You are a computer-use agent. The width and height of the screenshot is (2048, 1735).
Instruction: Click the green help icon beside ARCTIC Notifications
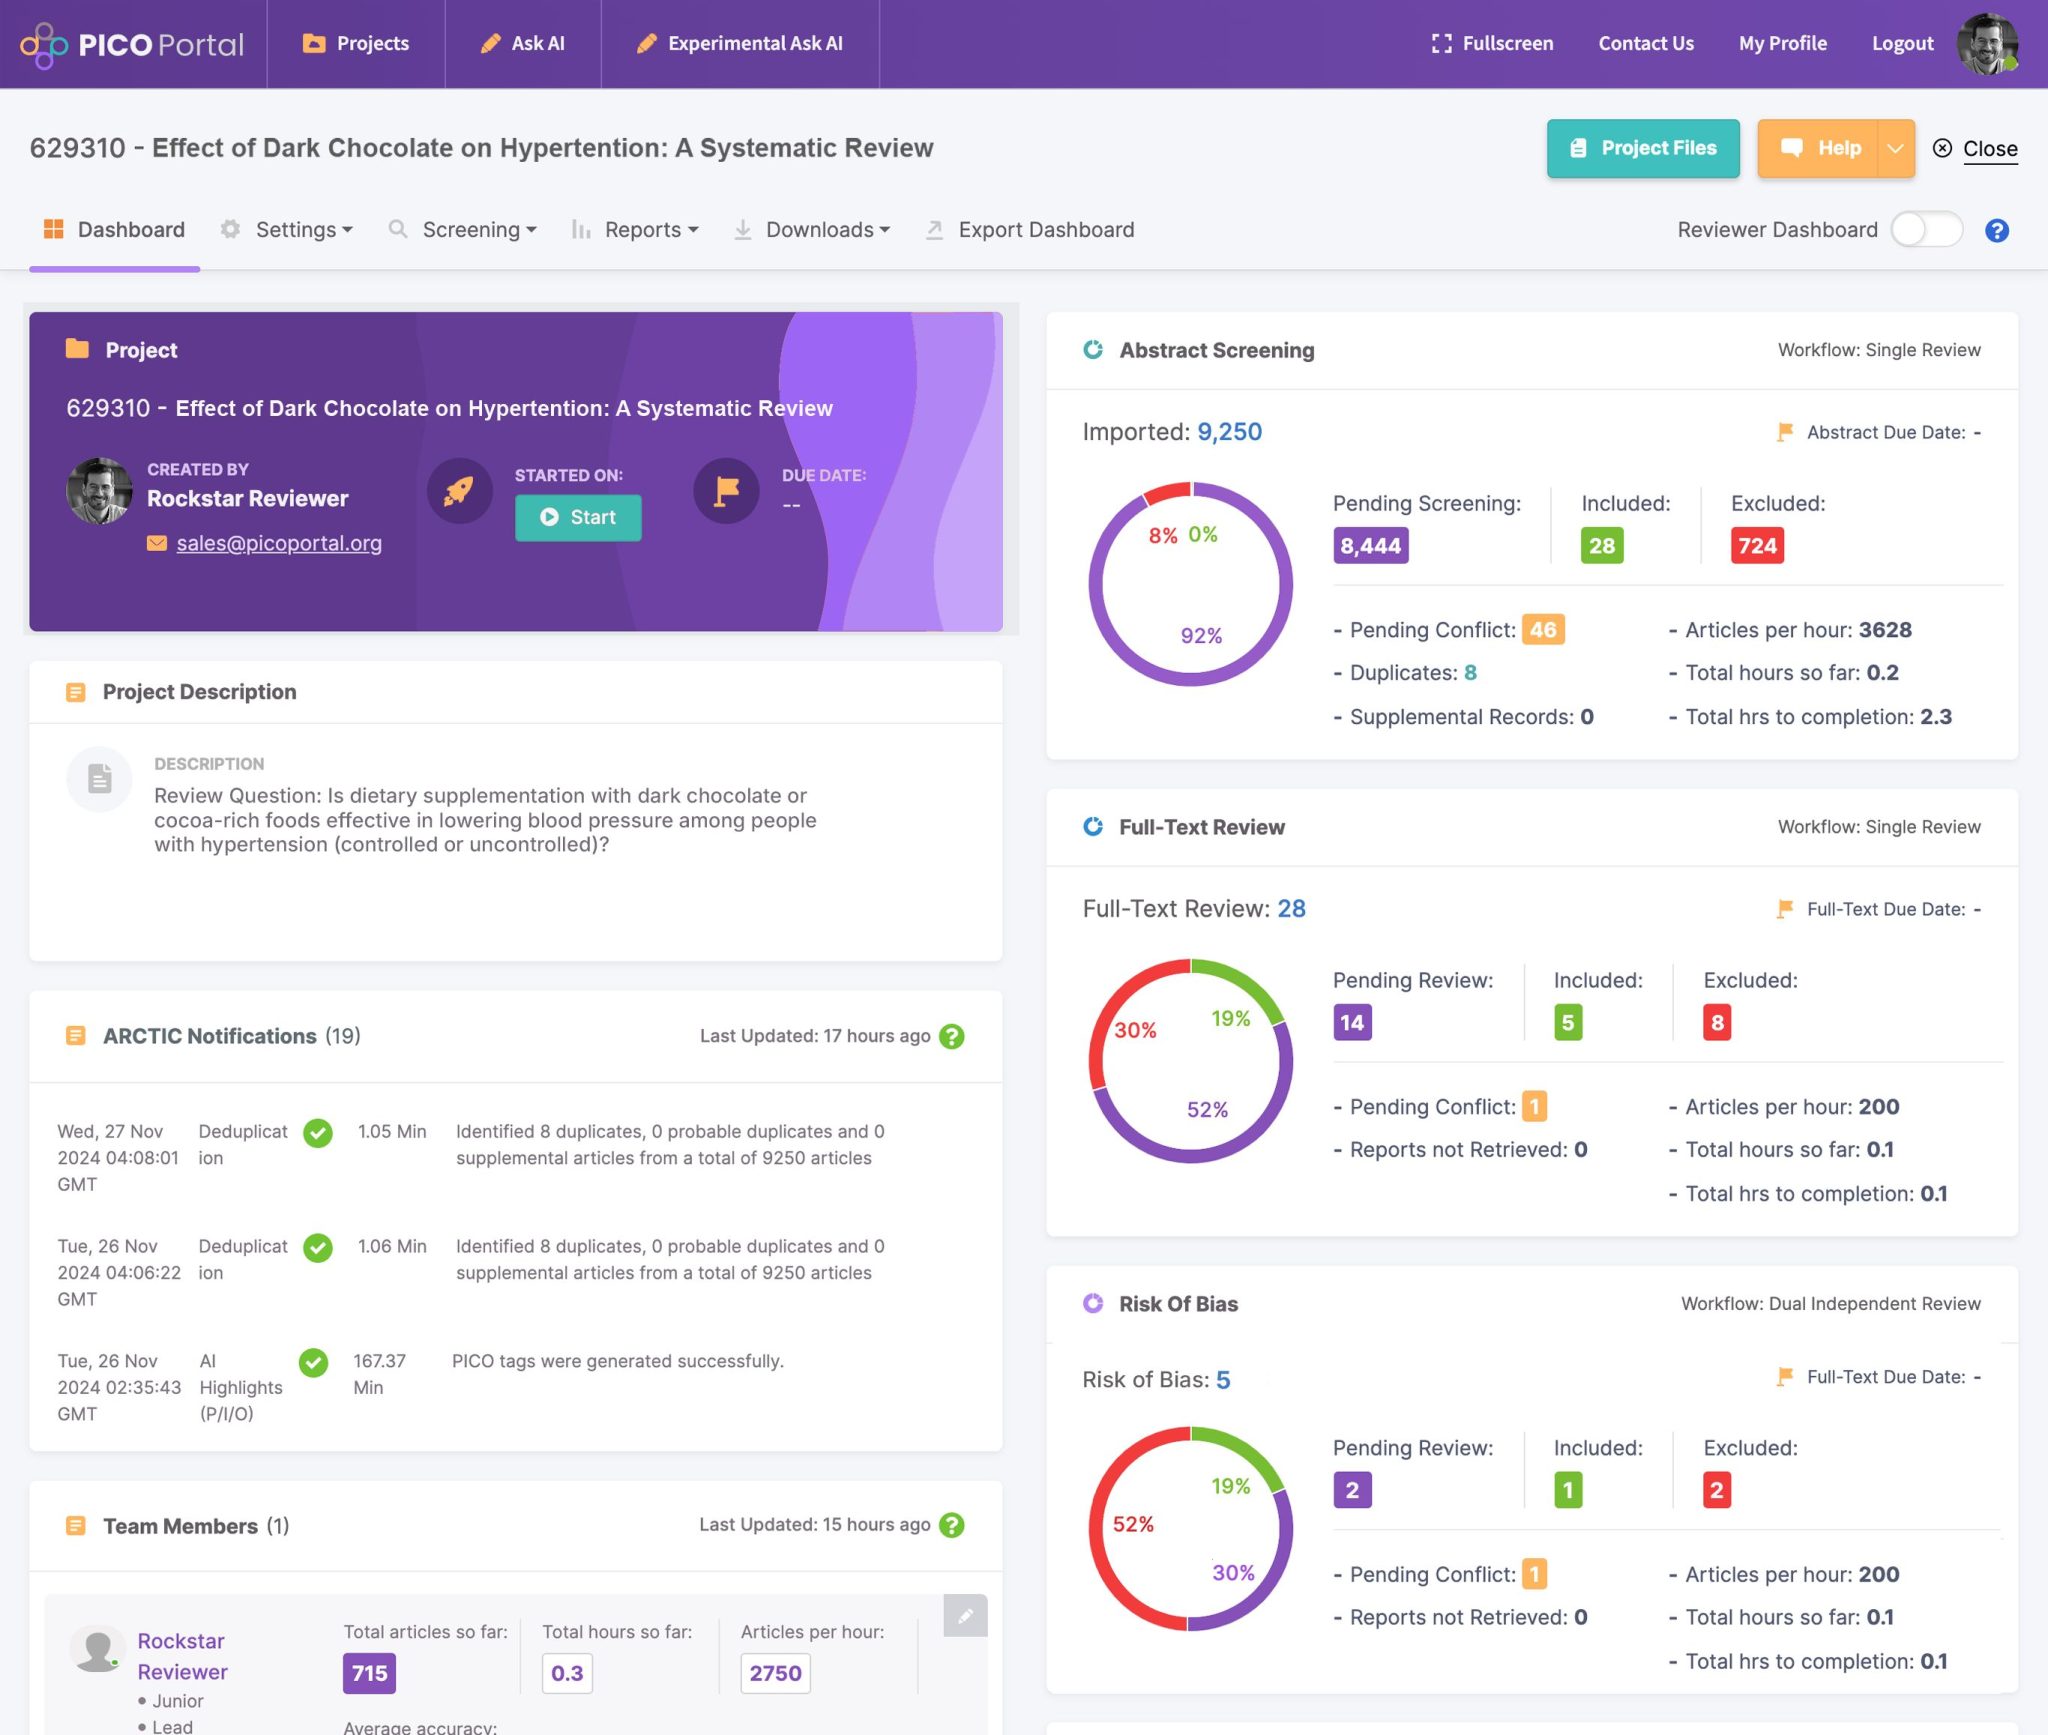(x=952, y=1036)
